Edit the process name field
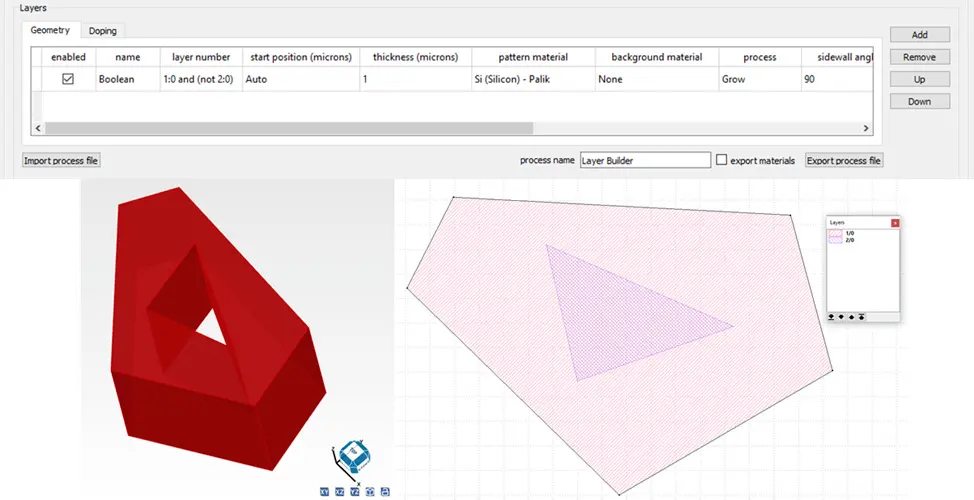The width and height of the screenshot is (974, 500). point(645,160)
